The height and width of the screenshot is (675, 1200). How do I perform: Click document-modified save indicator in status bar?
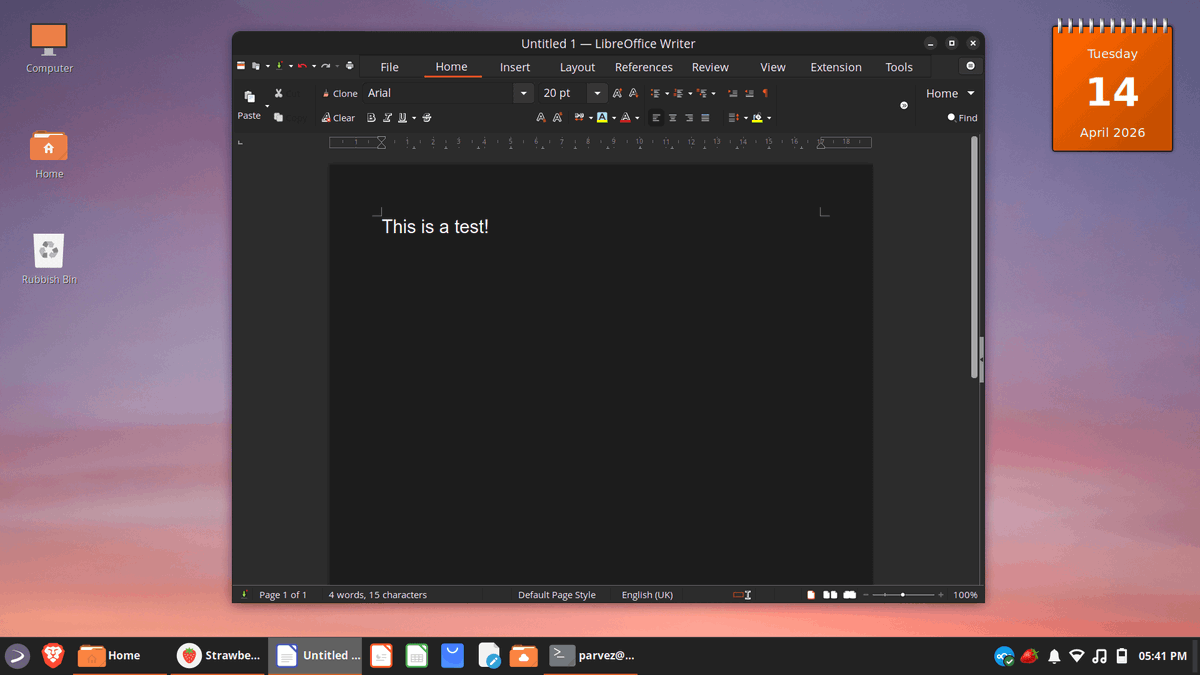pyautogui.click(x=244, y=595)
